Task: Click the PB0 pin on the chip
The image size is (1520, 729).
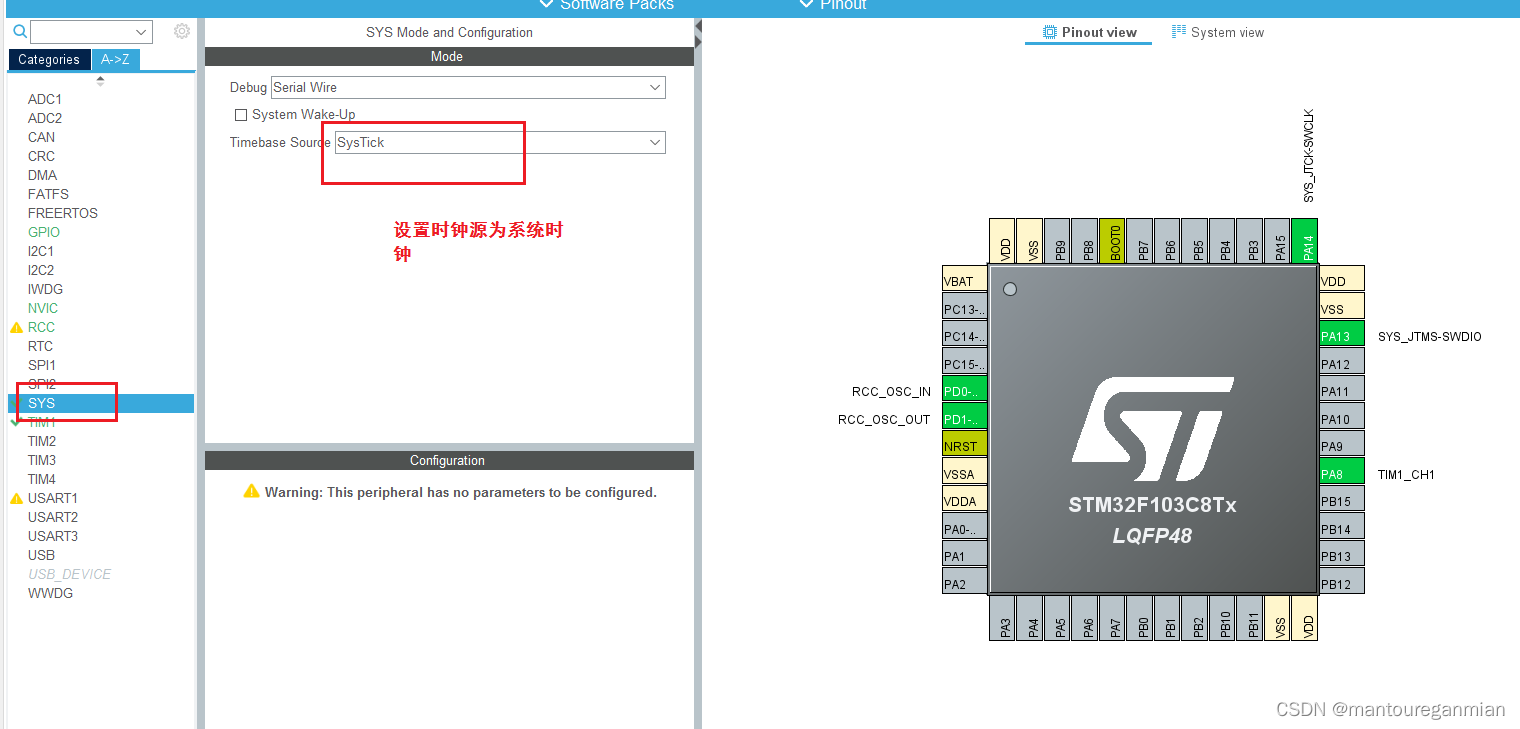Action: [x=1140, y=618]
